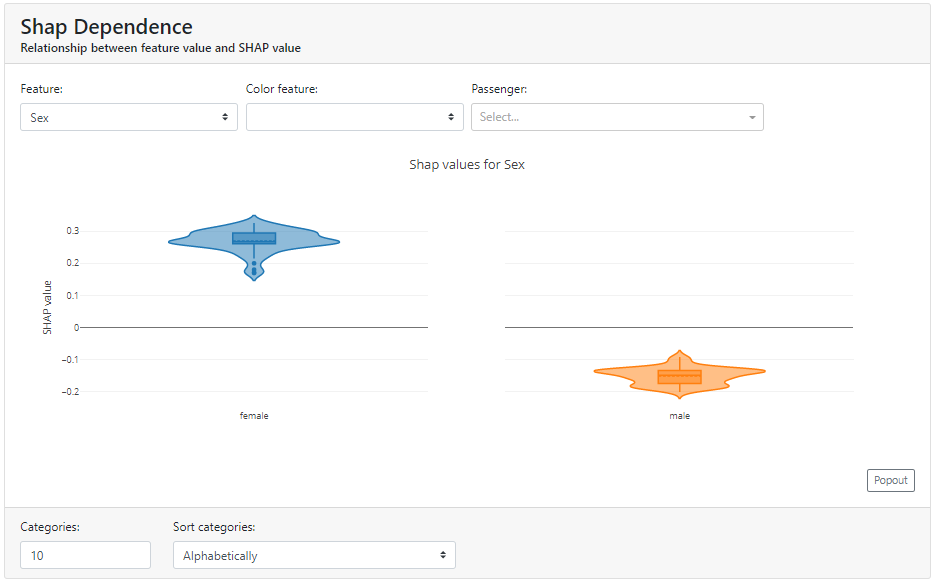Click the 'female' x-axis label
The image size is (933, 581).
254,415
